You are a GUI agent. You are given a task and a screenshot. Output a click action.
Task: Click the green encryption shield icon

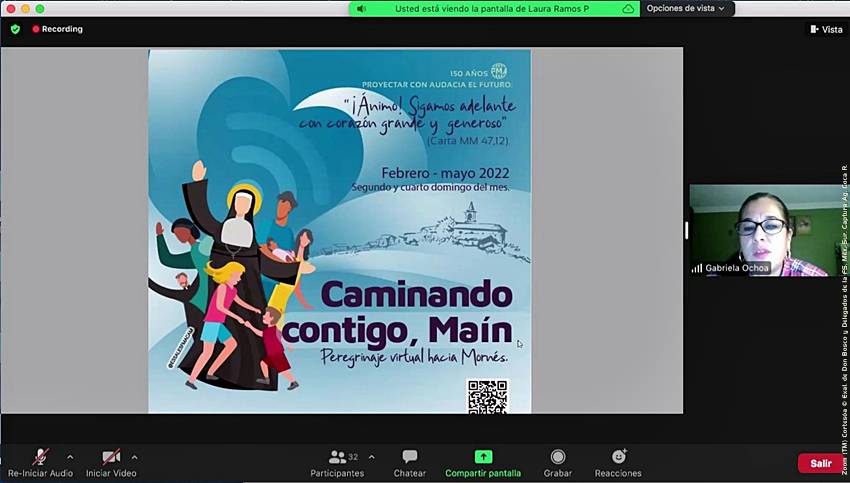(15, 29)
